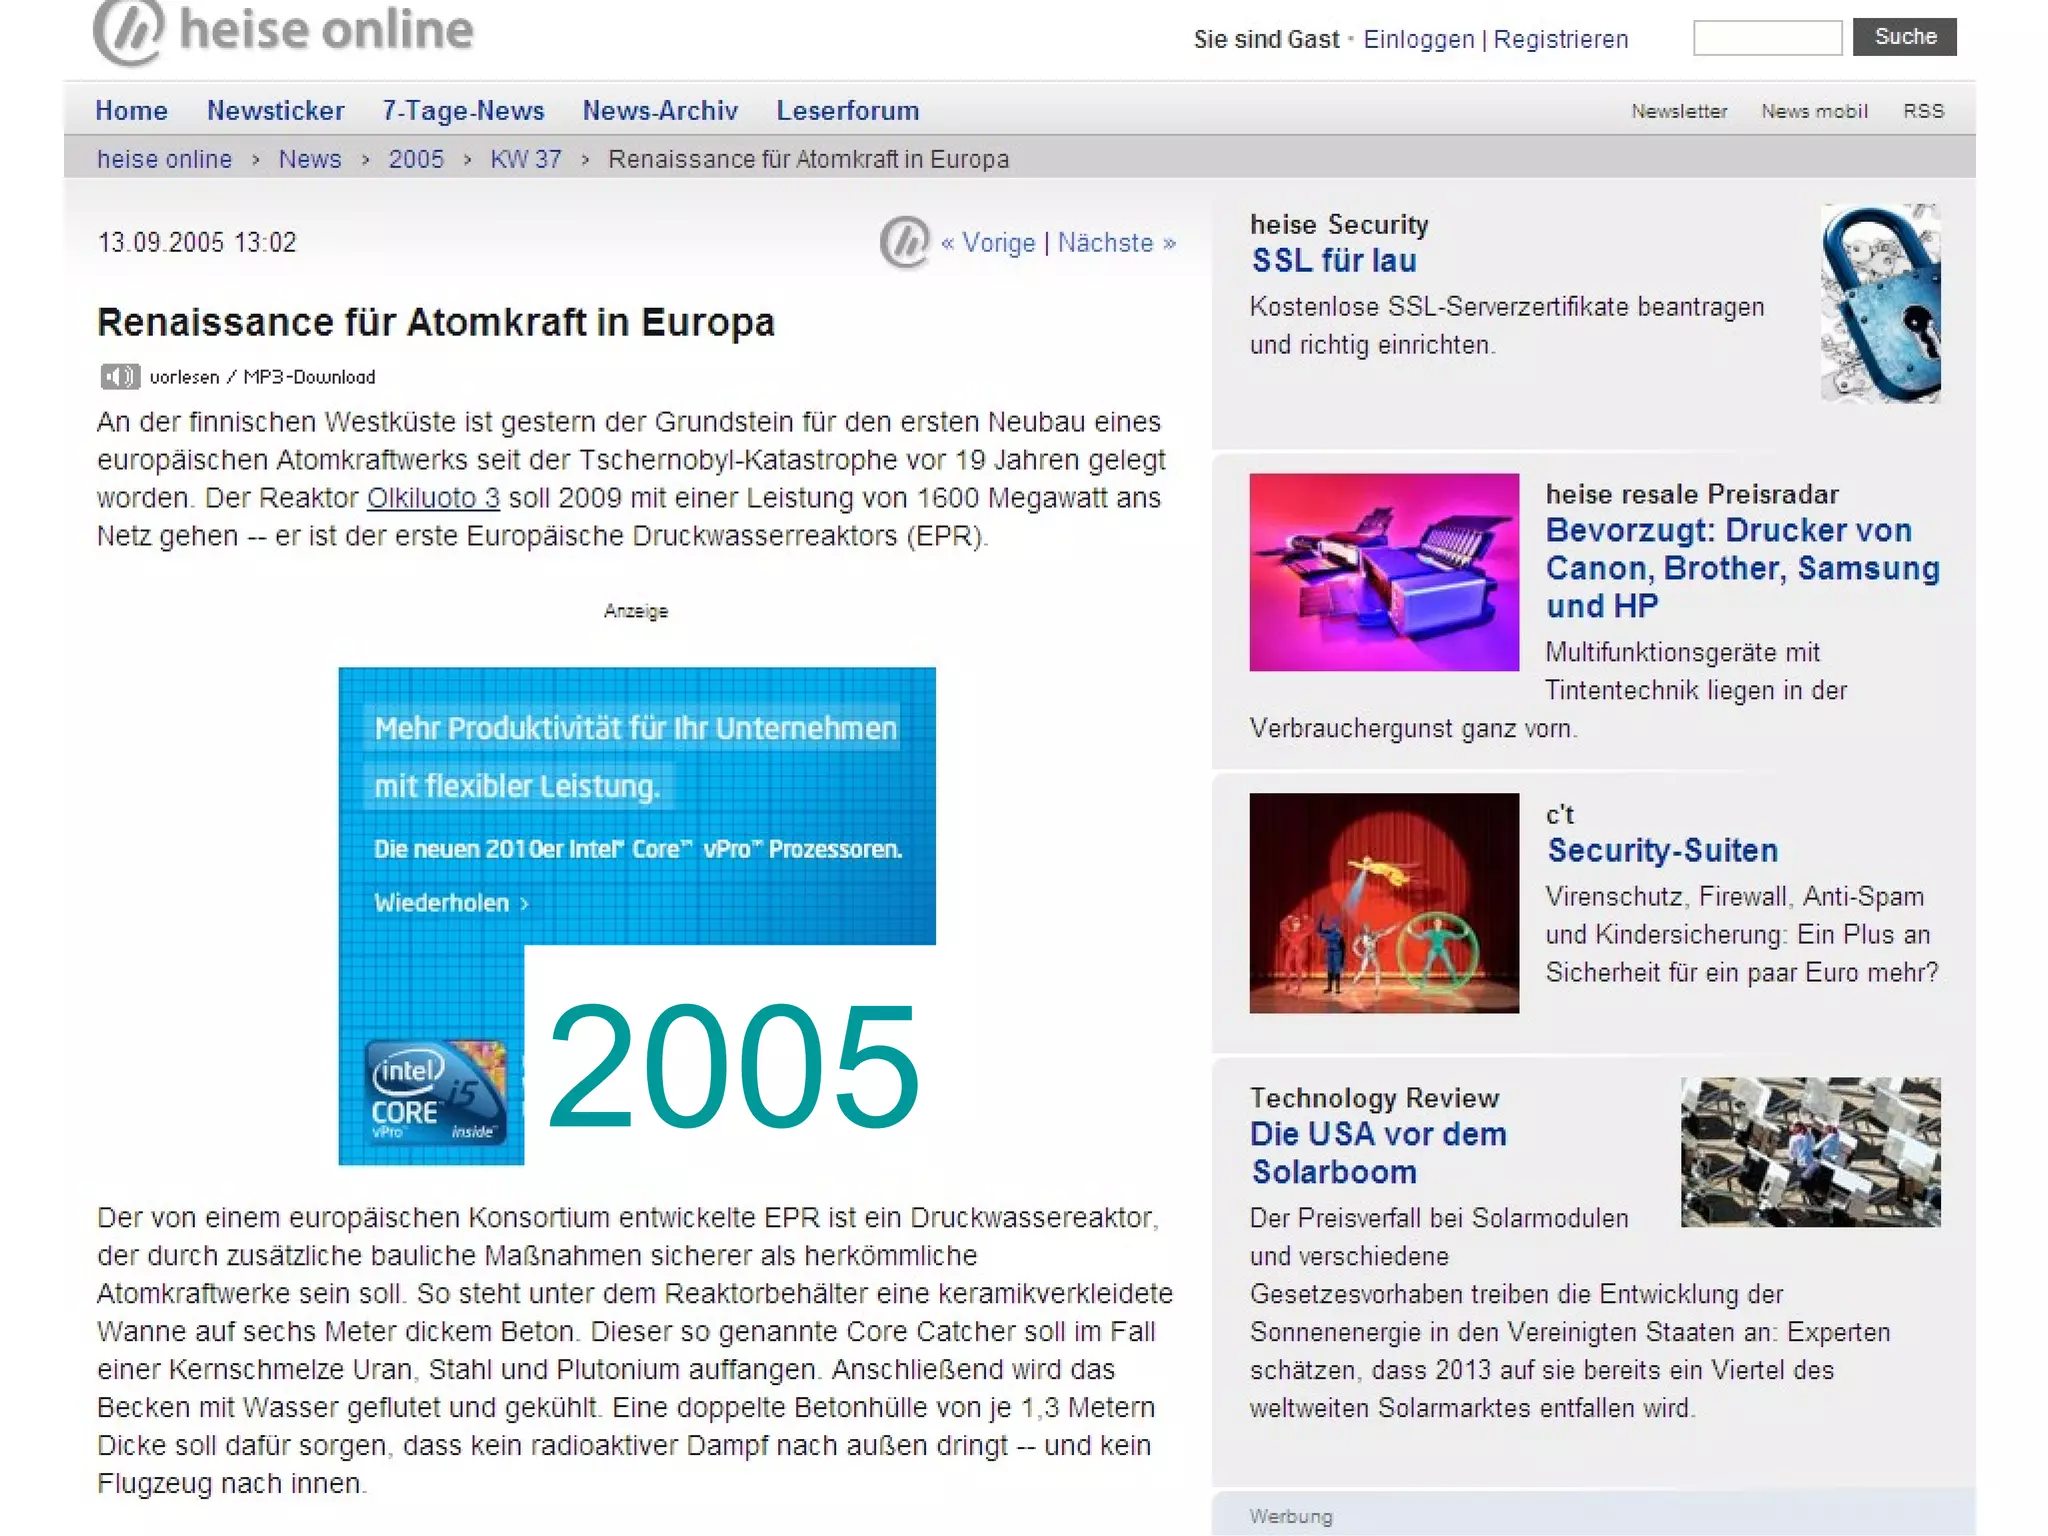Image resolution: width=2048 pixels, height=1536 pixels.
Task: Open the RSS feed link
Action: [1923, 111]
